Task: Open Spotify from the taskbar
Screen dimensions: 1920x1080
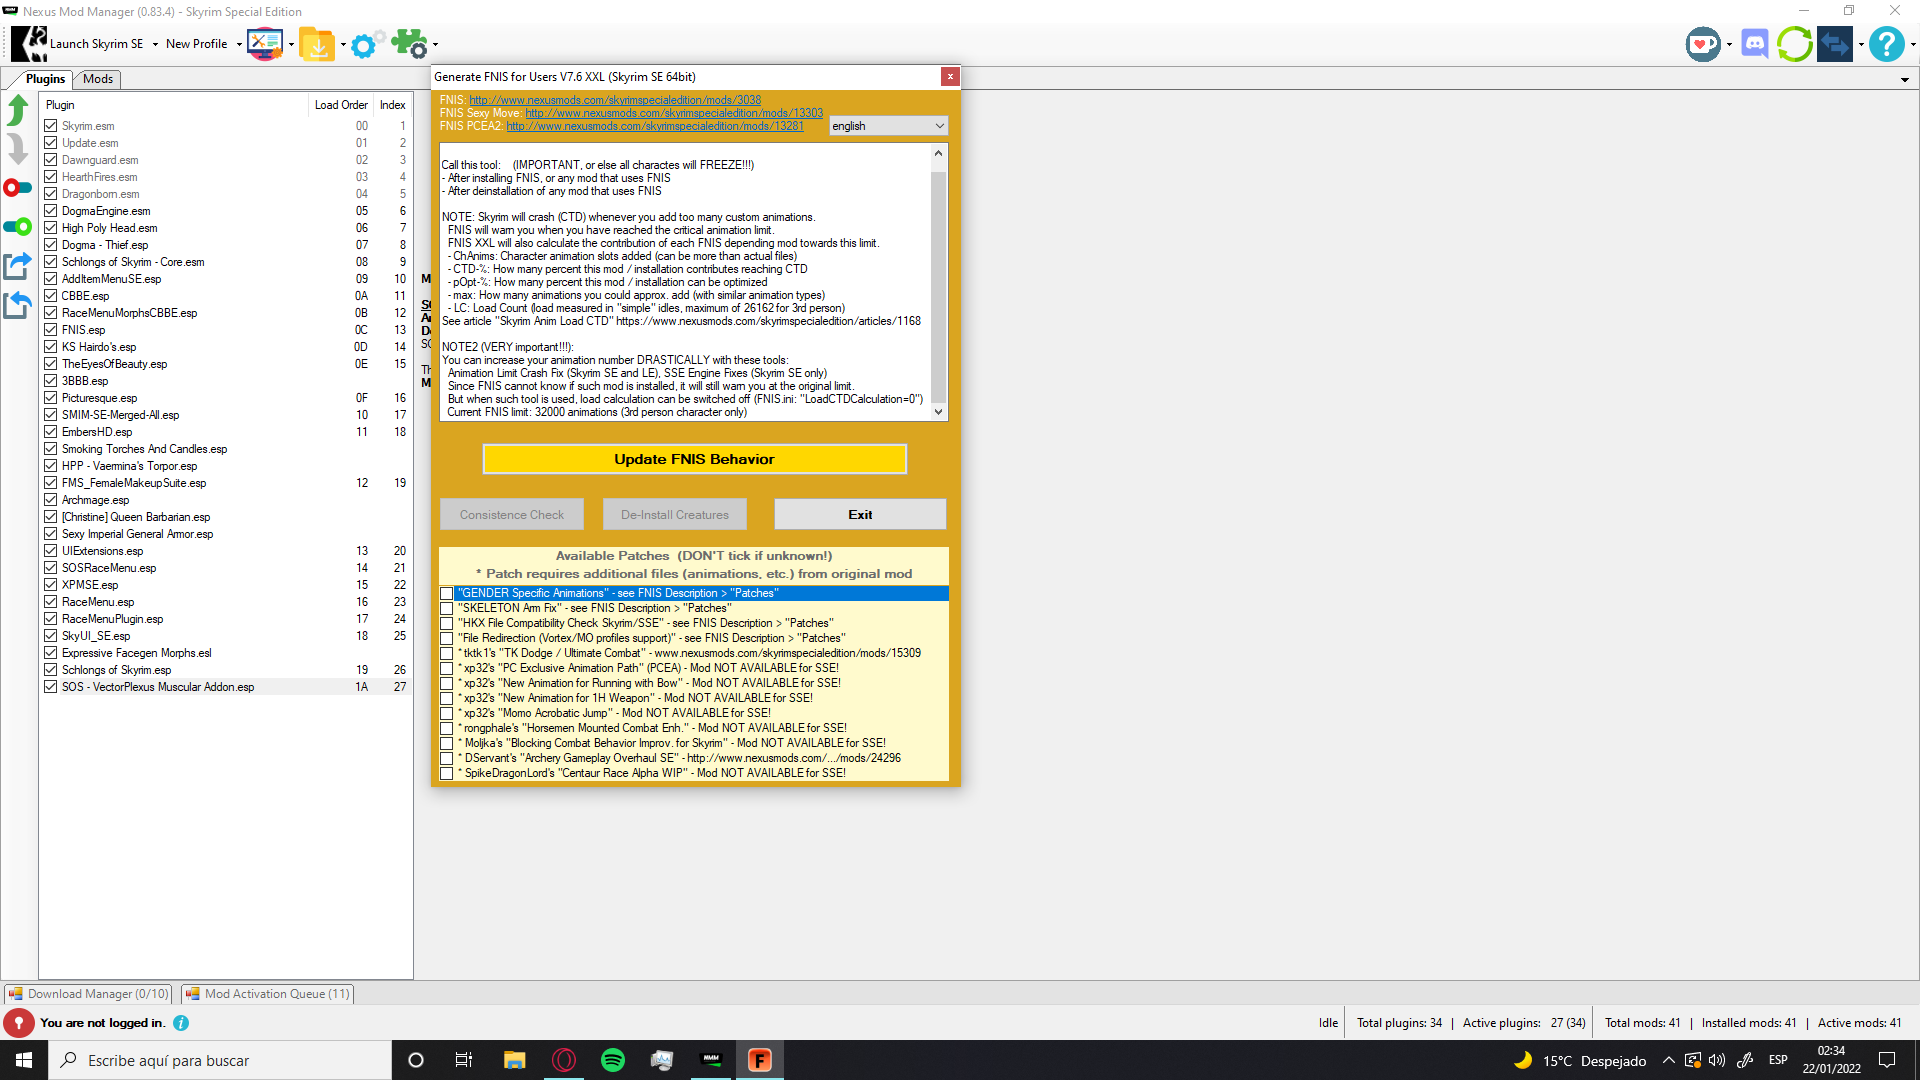Action: 613,1060
